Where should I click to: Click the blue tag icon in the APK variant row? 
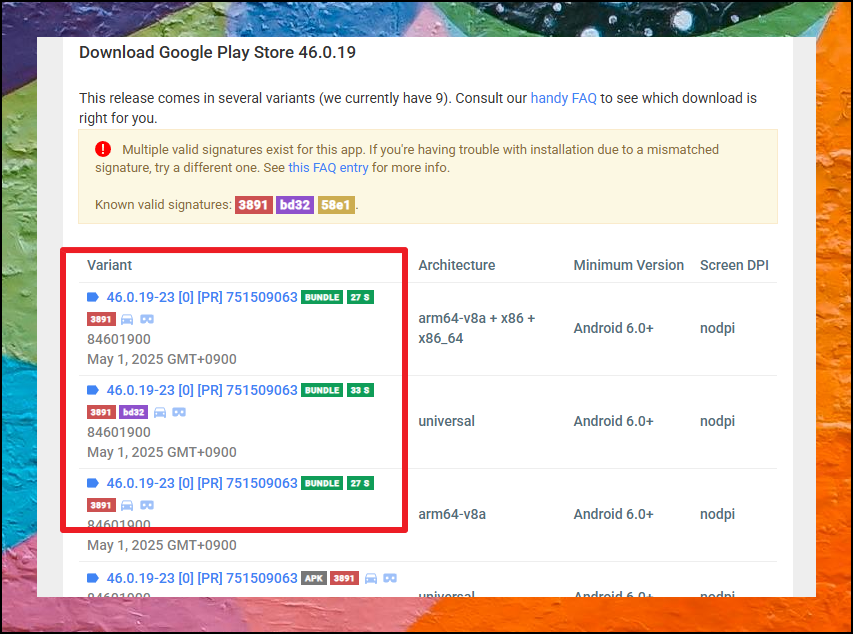(x=92, y=578)
